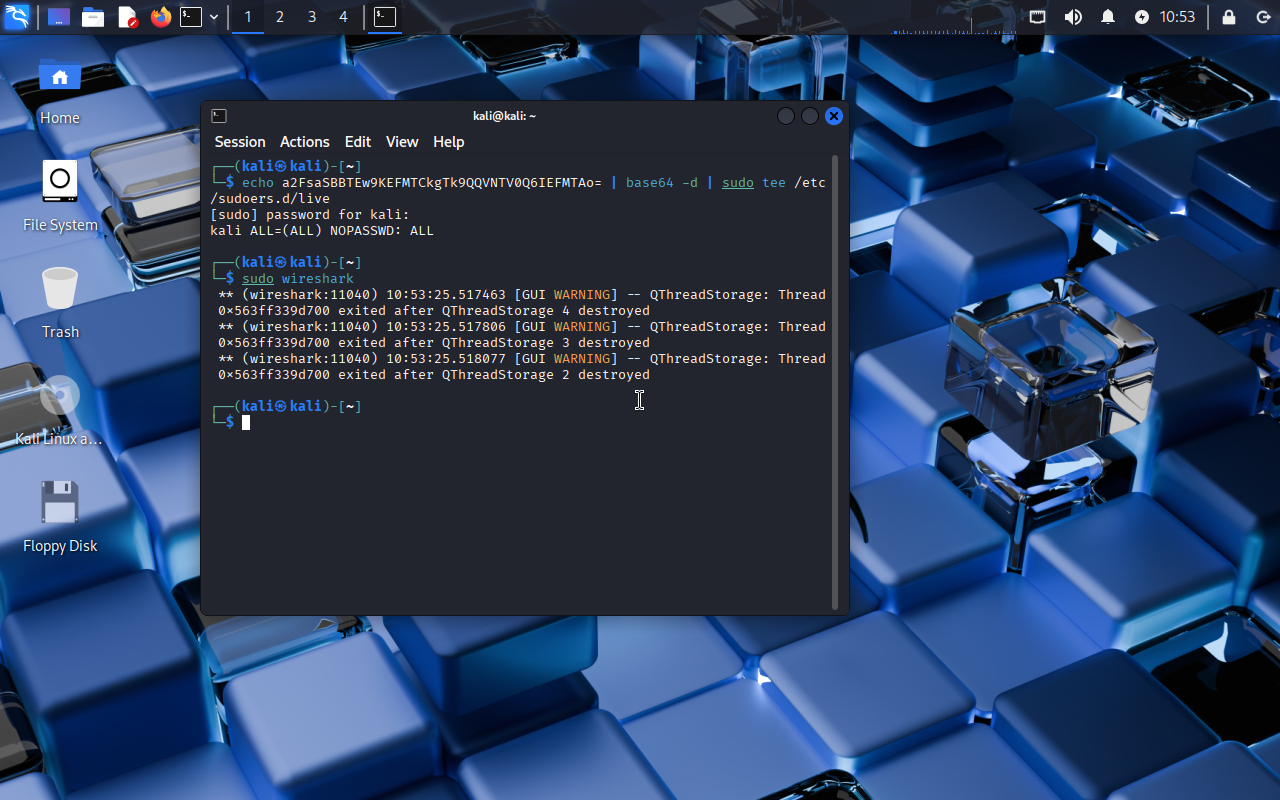The height and width of the screenshot is (800, 1280).
Task: Click the clock showing 10:53
Action: pos(1177,17)
